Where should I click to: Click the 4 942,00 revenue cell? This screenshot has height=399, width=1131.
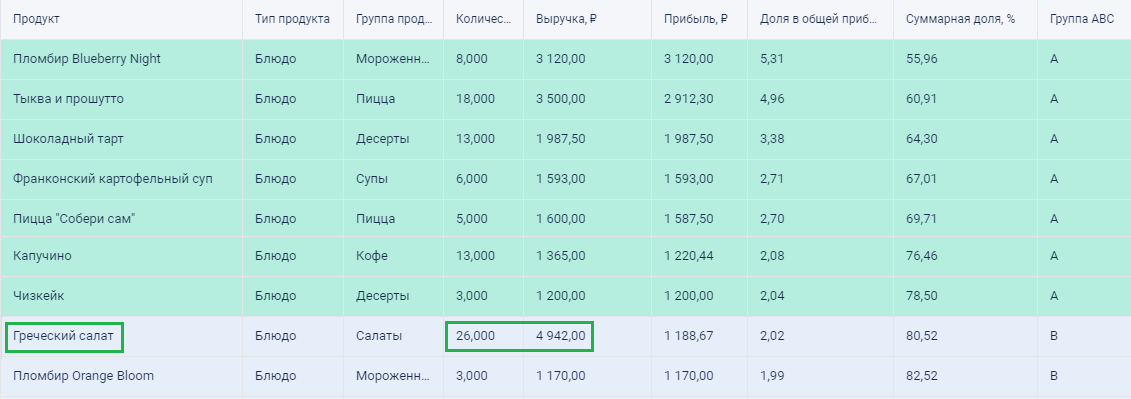(x=560, y=336)
